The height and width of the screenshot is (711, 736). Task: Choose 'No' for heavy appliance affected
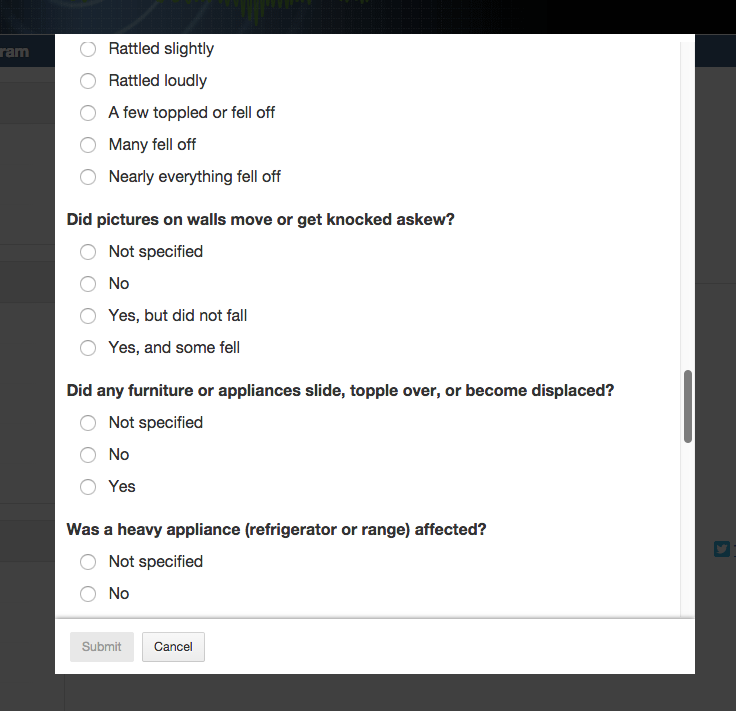(x=88, y=594)
